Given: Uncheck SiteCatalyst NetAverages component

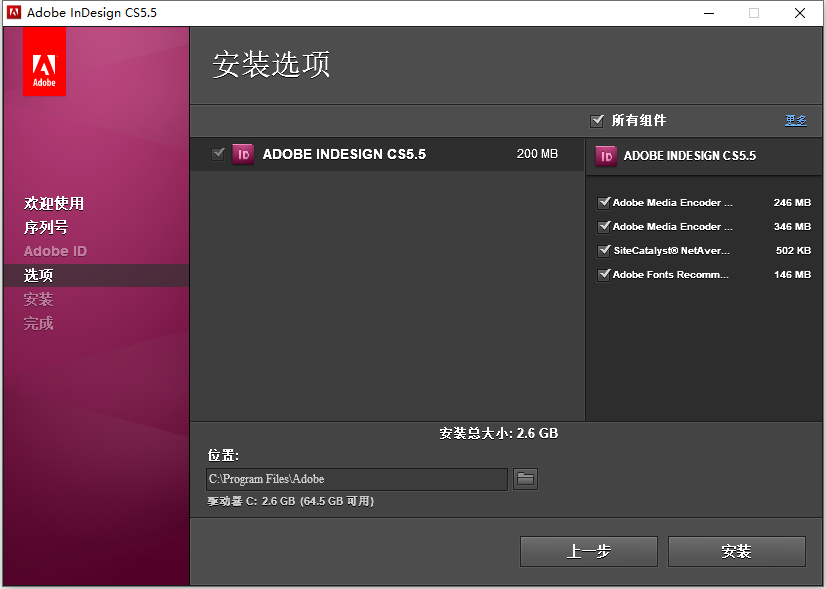Looking at the screenshot, I should coord(604,251).
